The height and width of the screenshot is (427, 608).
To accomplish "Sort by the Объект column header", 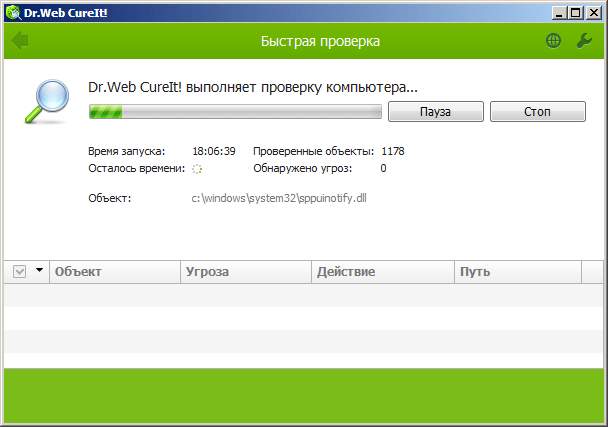I will [115, 271].
